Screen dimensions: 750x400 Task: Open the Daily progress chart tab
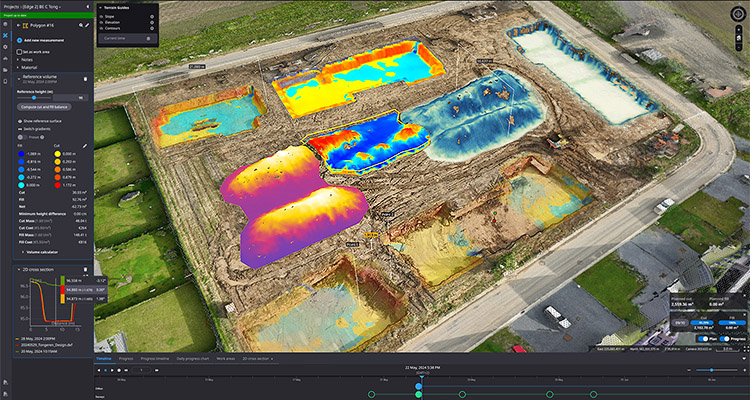[193, 358]
